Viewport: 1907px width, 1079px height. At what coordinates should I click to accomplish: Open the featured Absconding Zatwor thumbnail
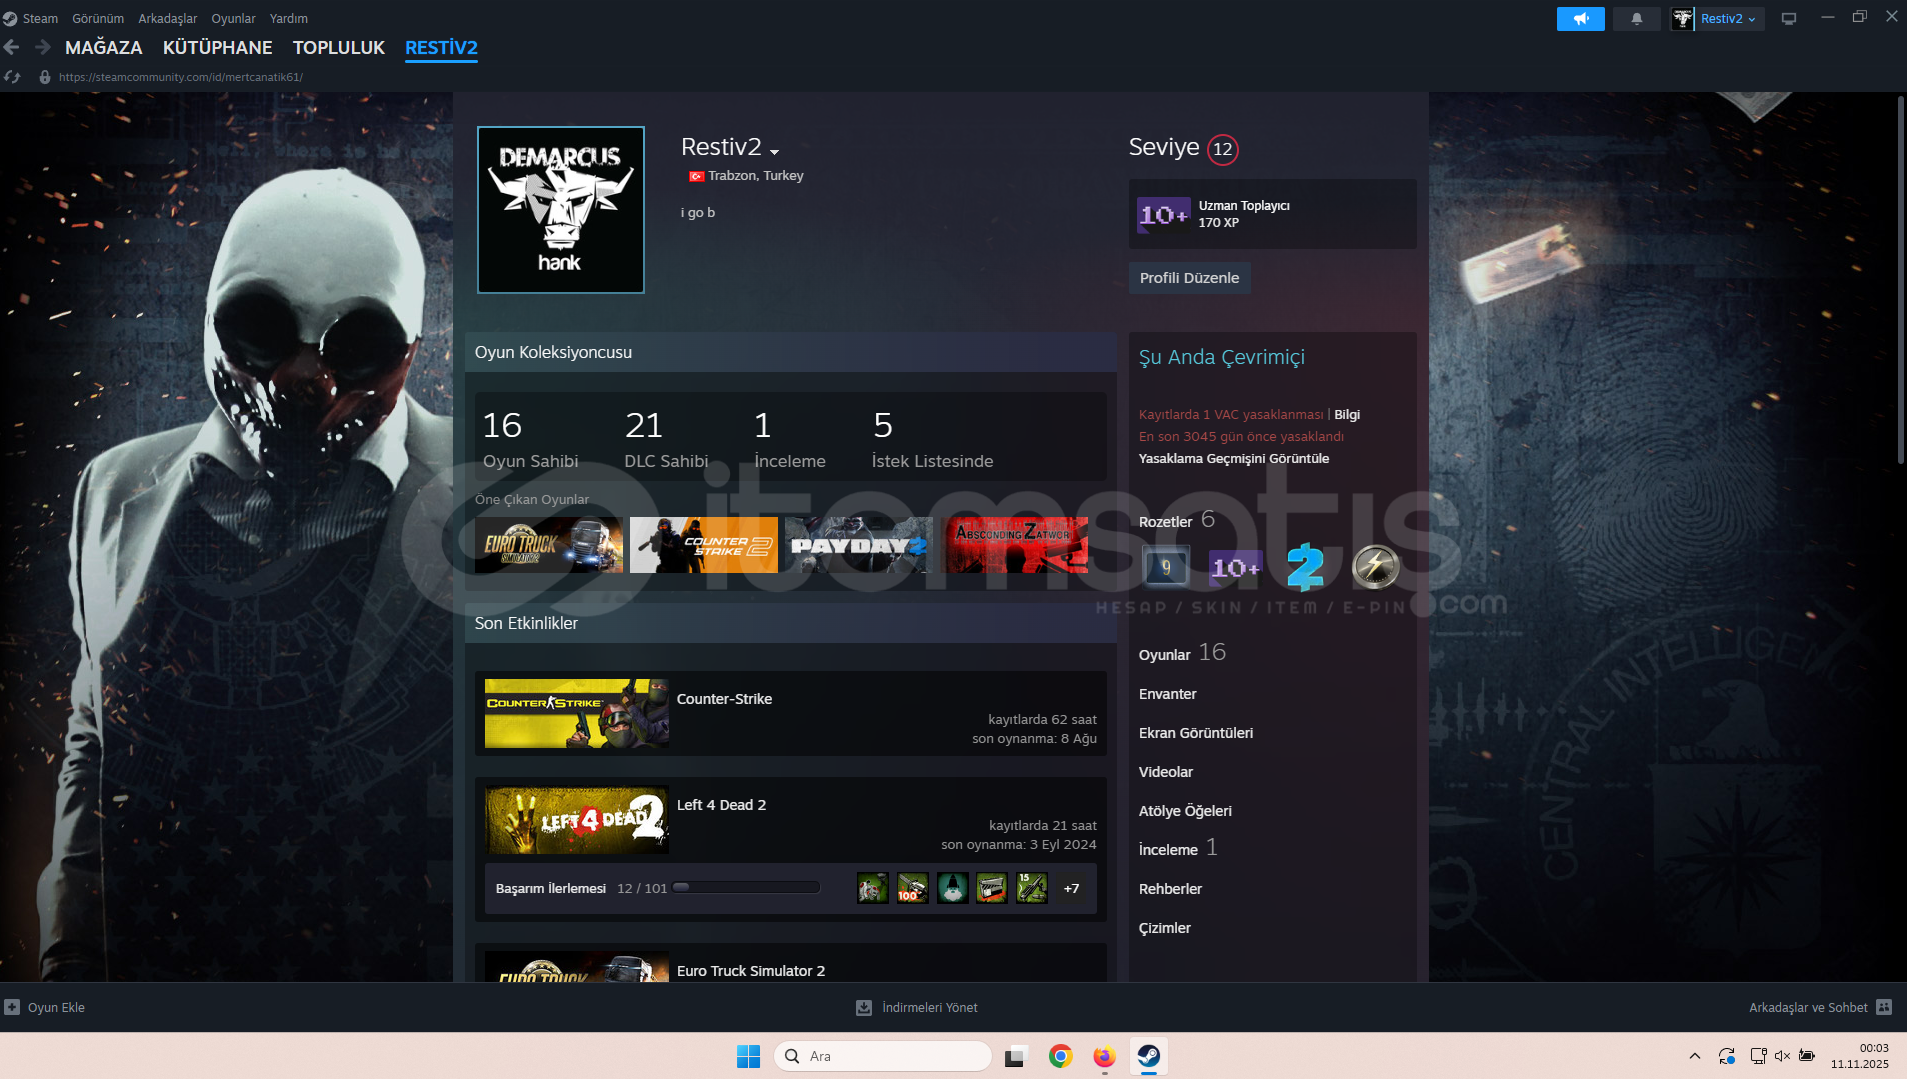tap(1014, 545)
